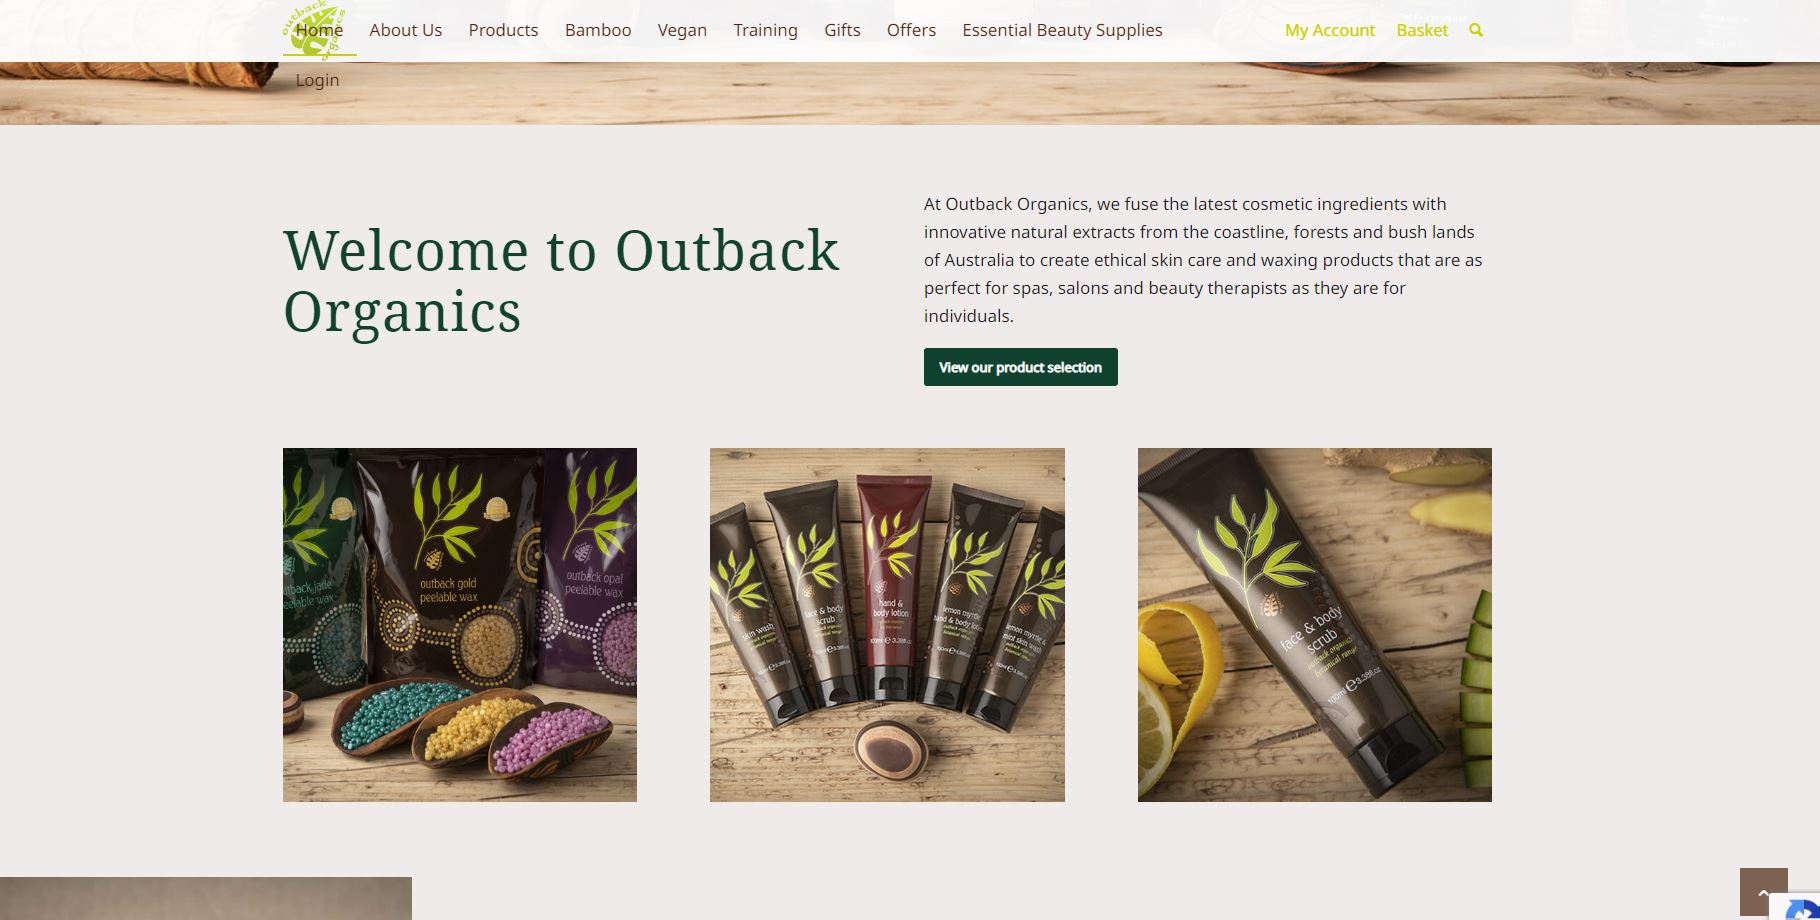
Task: Open Essential Beauty Supplies
Action: click(1062, 30)
